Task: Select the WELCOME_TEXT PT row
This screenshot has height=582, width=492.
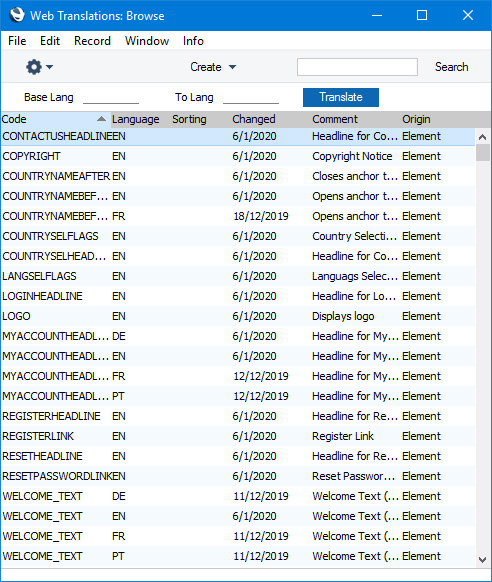Action: (x=237, y=556)
